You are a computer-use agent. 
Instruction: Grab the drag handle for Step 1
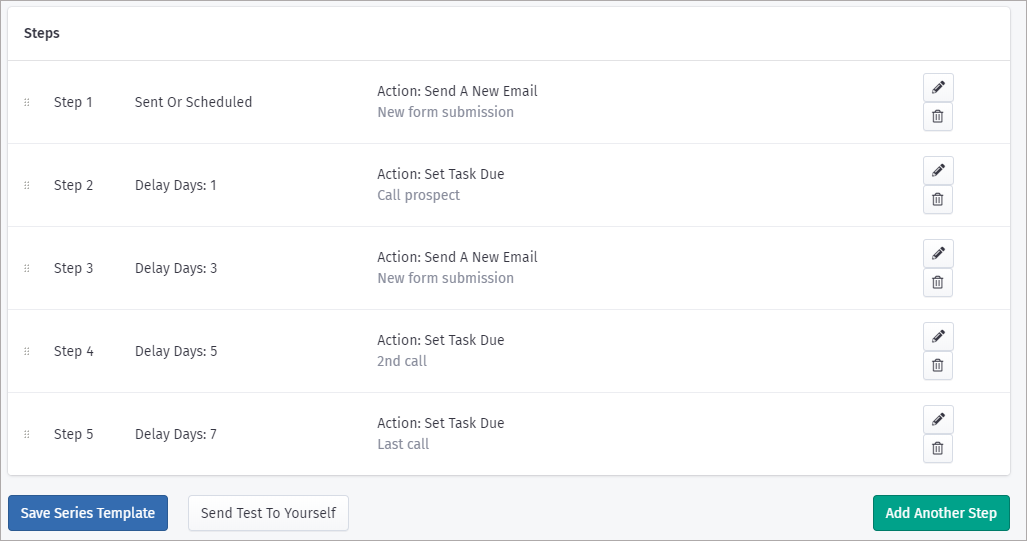(27, 102)
